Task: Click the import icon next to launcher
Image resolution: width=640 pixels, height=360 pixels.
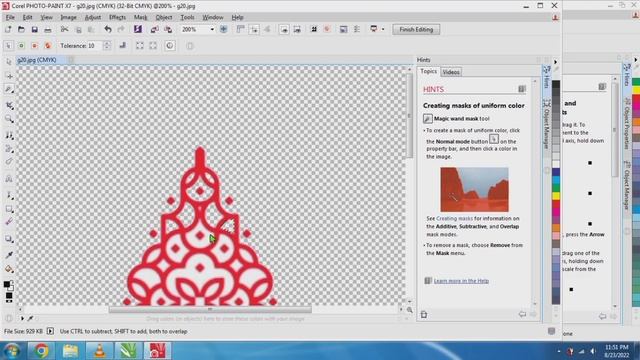Action: tap(154, 29)
